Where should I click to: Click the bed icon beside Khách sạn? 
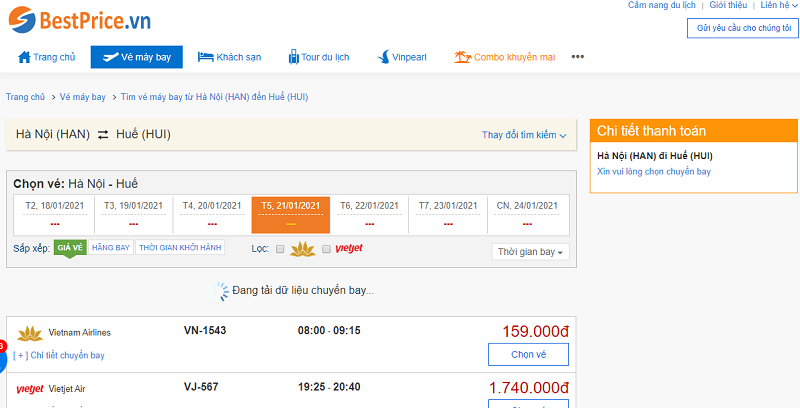205,57
